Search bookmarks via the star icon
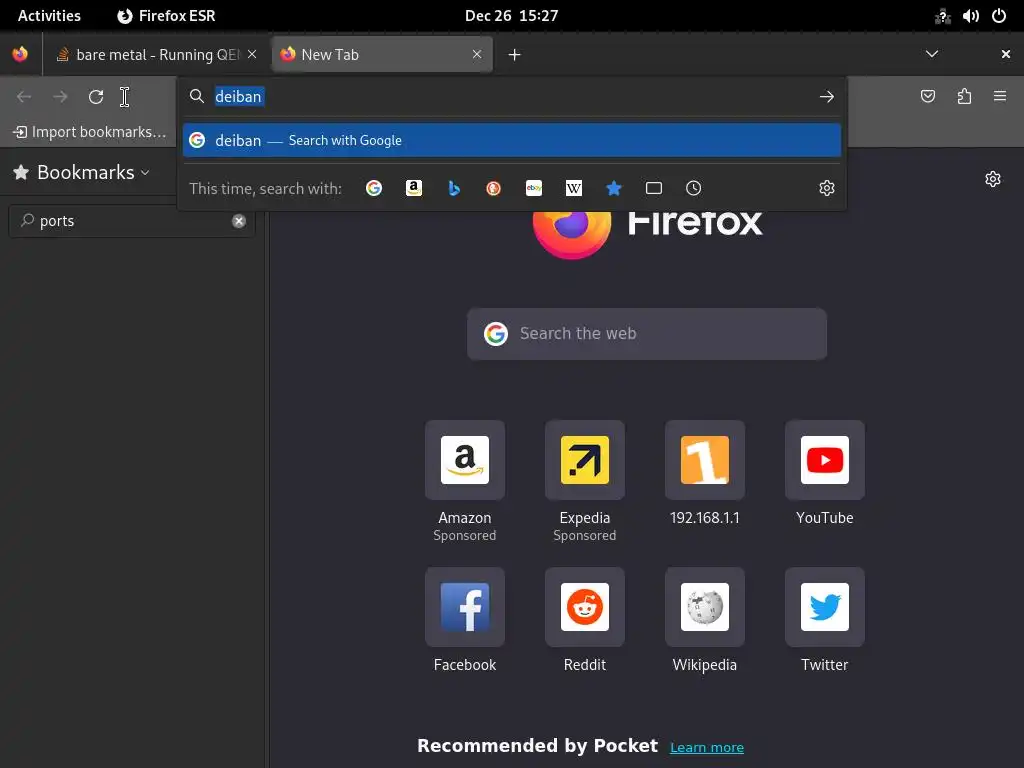The image size is (1024, 768). [613, 188]
